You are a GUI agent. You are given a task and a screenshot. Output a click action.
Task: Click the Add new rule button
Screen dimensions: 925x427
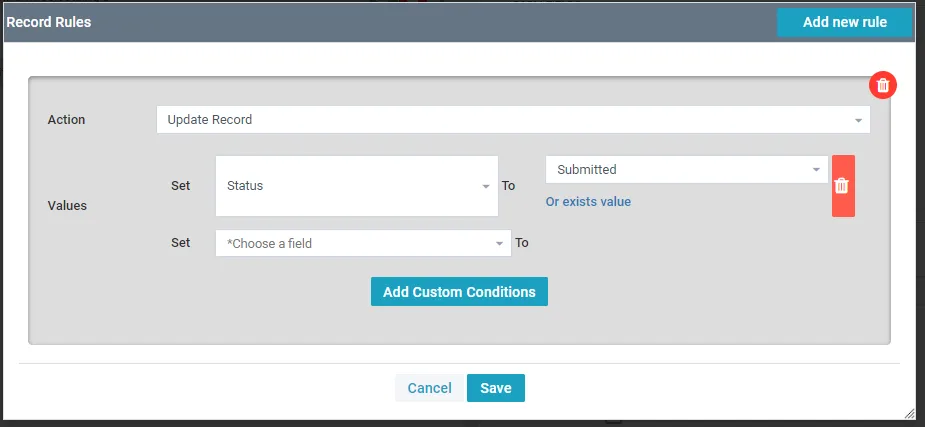(x=844, y=22)
